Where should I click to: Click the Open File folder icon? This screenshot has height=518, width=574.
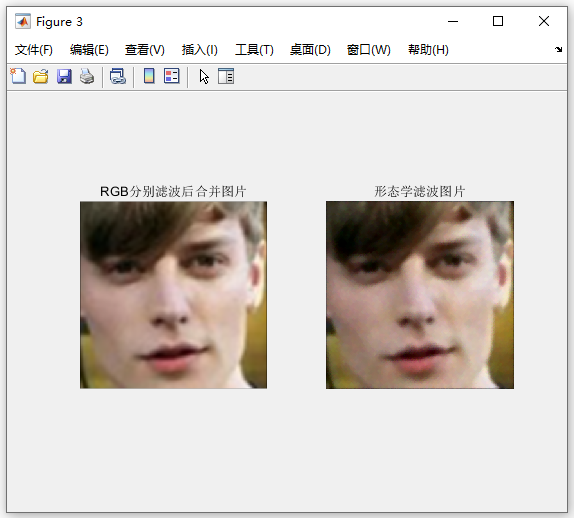coord(41,77)
